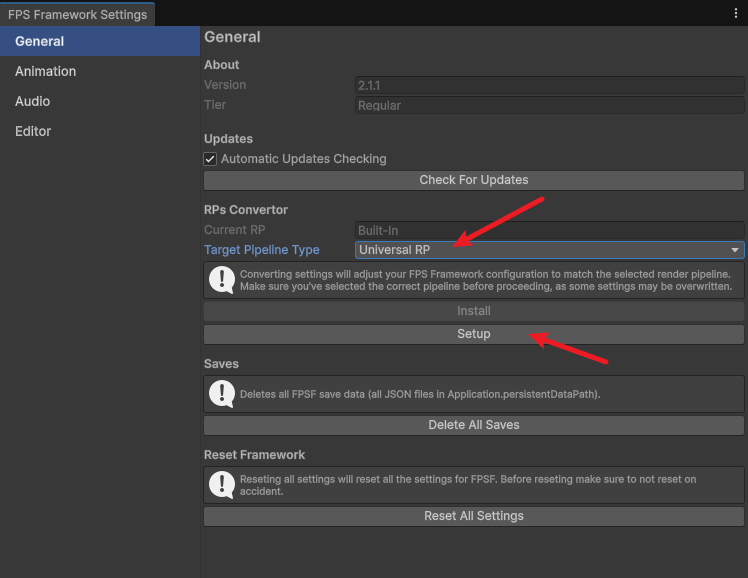
Task: Click the Saves section heading
Action: click(221, 364)
